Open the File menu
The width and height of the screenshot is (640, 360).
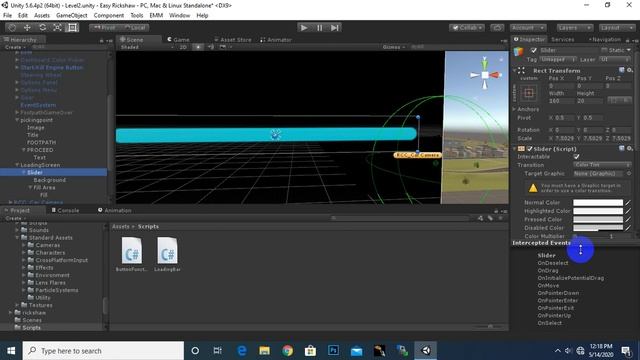click(8, 16)
